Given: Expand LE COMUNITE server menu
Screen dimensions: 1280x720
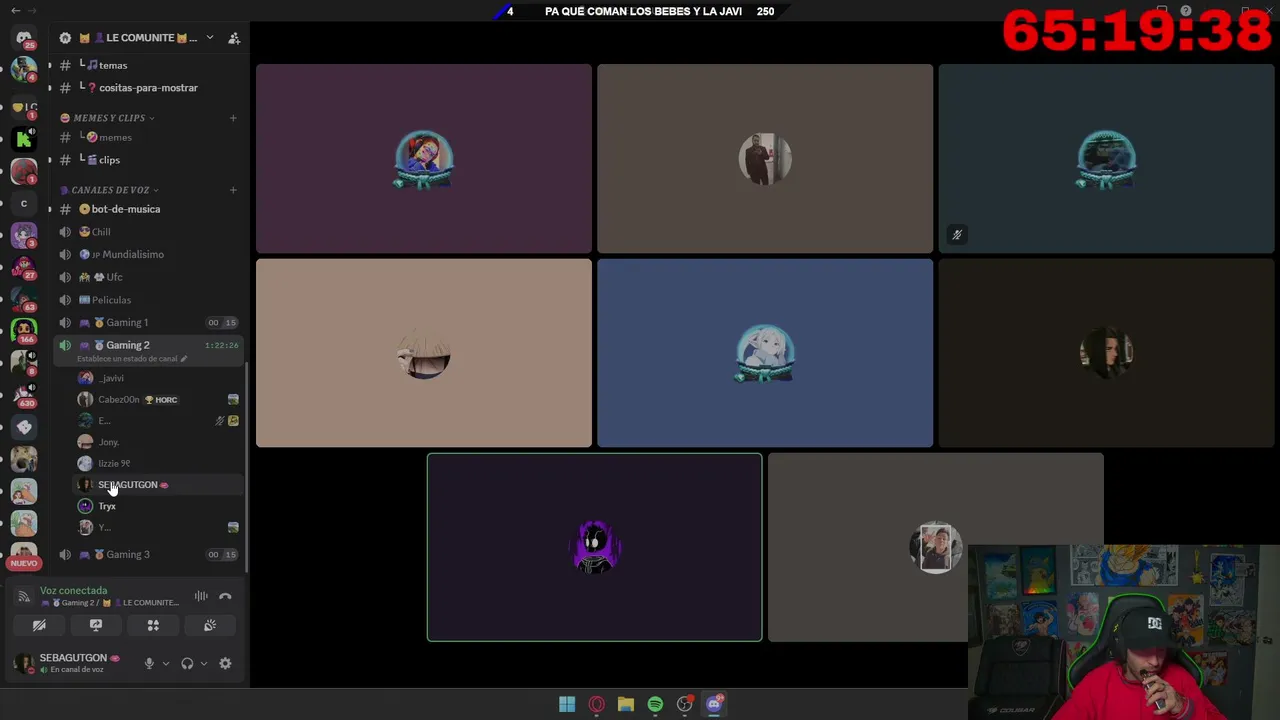Looking at the screenshot, I should [209, 38].
